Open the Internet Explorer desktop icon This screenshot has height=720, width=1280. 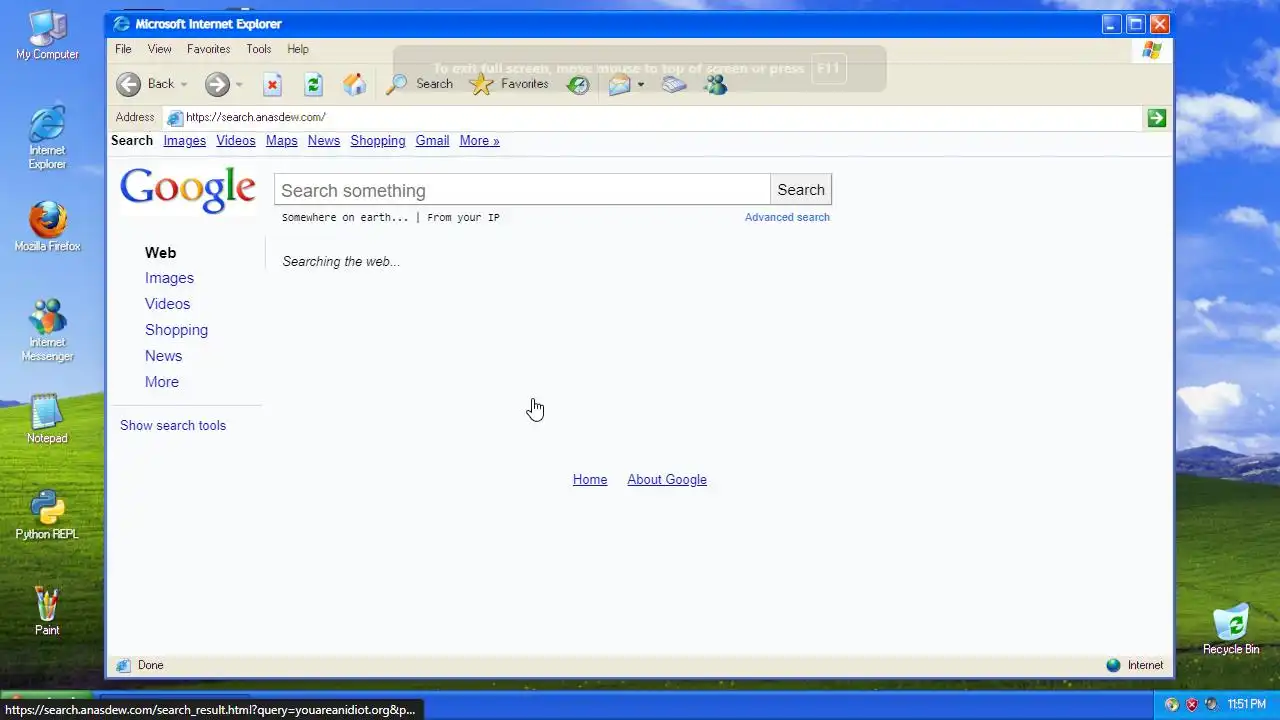coord(47,138)
